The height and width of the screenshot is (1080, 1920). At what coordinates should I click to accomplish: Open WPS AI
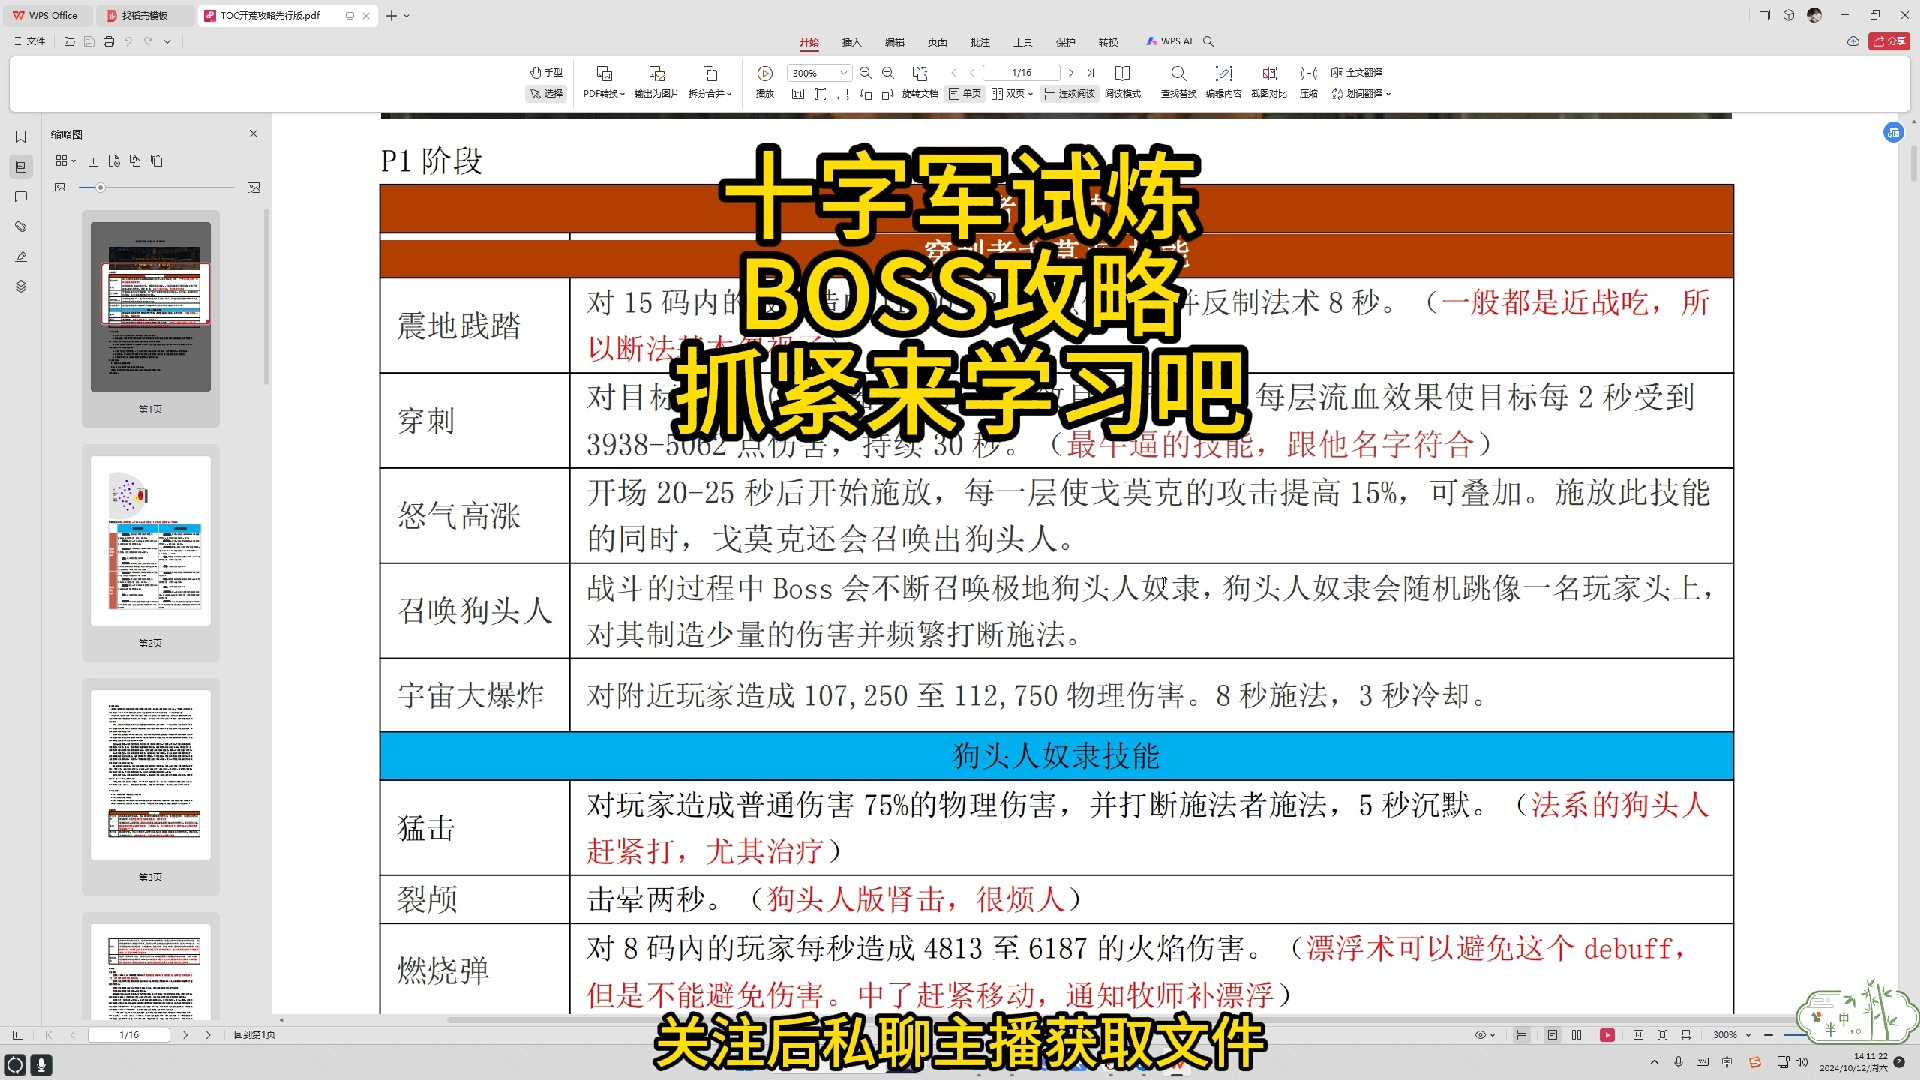tap(1169, 41)
